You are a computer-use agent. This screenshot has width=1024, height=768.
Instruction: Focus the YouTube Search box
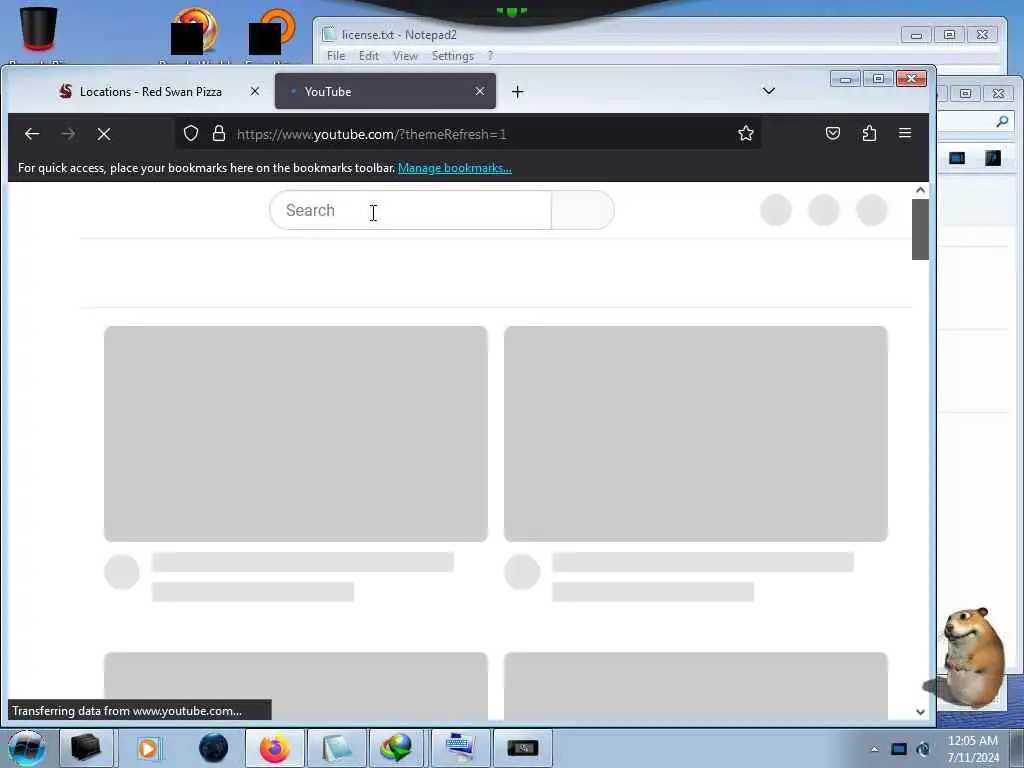(410, 210)
